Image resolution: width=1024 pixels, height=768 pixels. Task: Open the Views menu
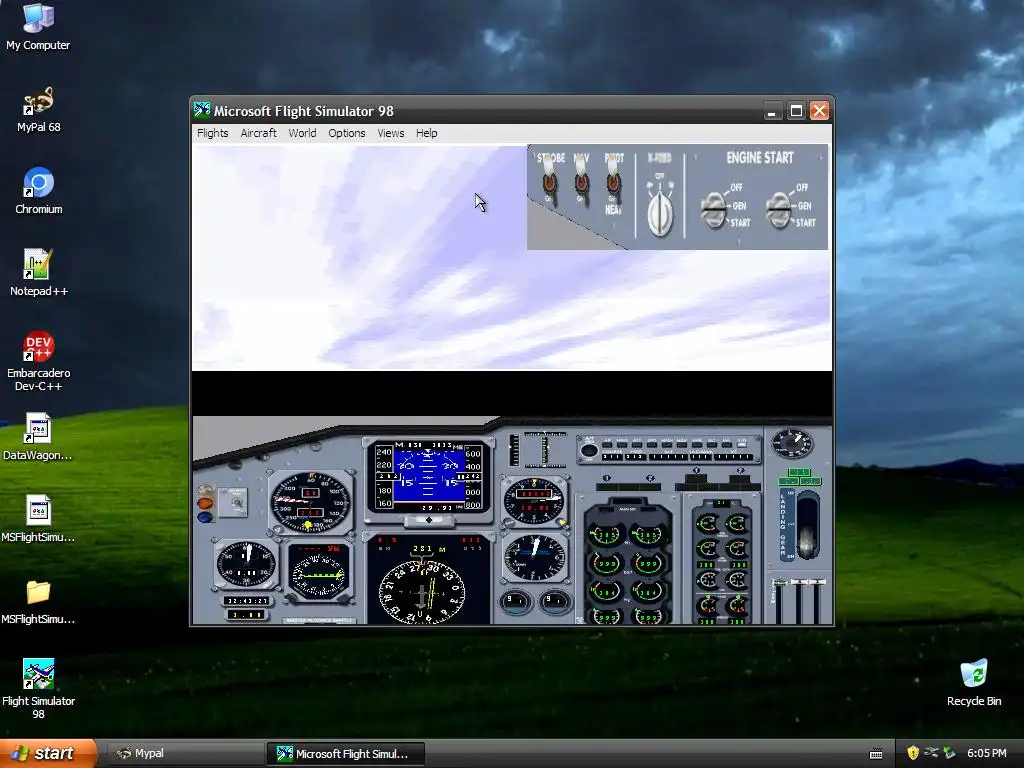click(391, 133)
